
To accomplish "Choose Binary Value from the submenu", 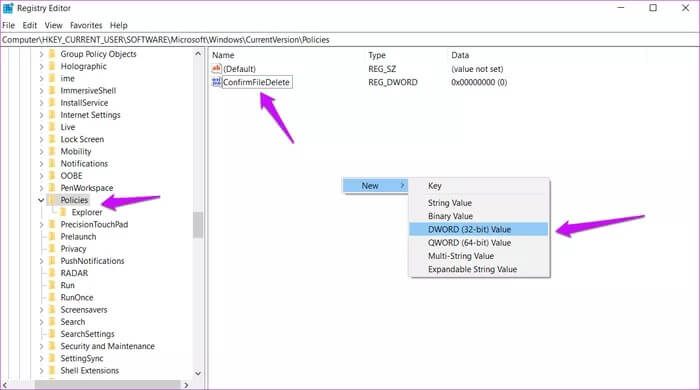I will (479, 216).
